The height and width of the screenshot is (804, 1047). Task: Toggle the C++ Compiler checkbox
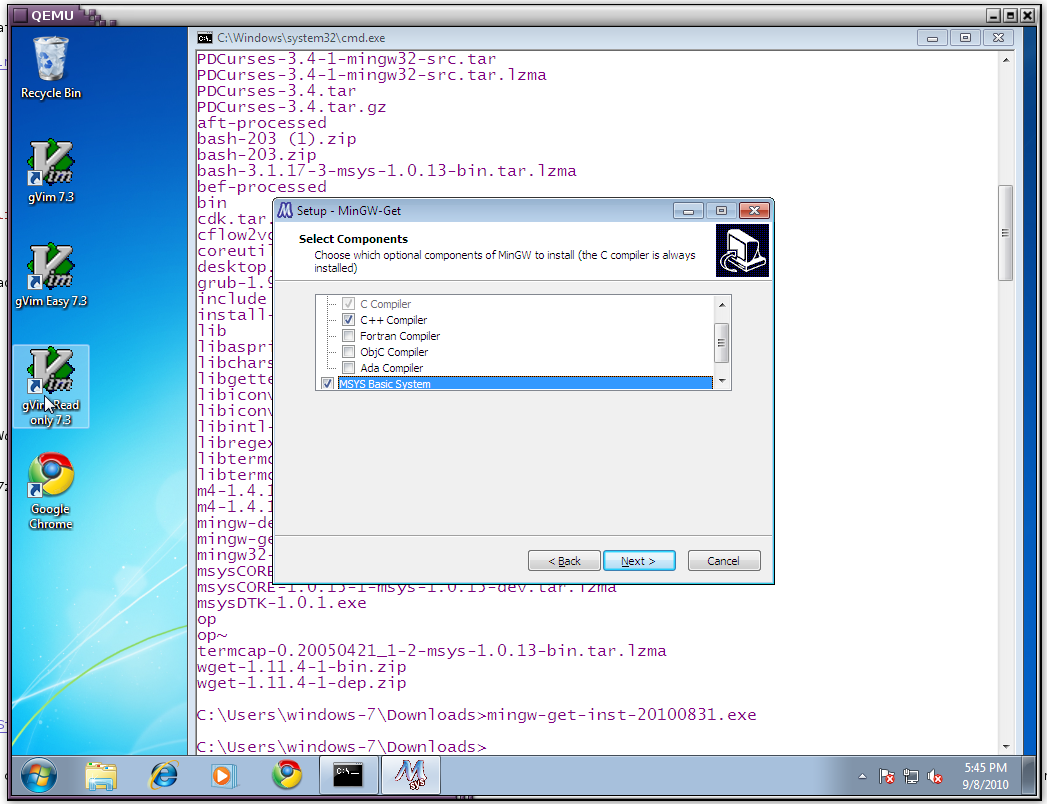tap(349, 320)
